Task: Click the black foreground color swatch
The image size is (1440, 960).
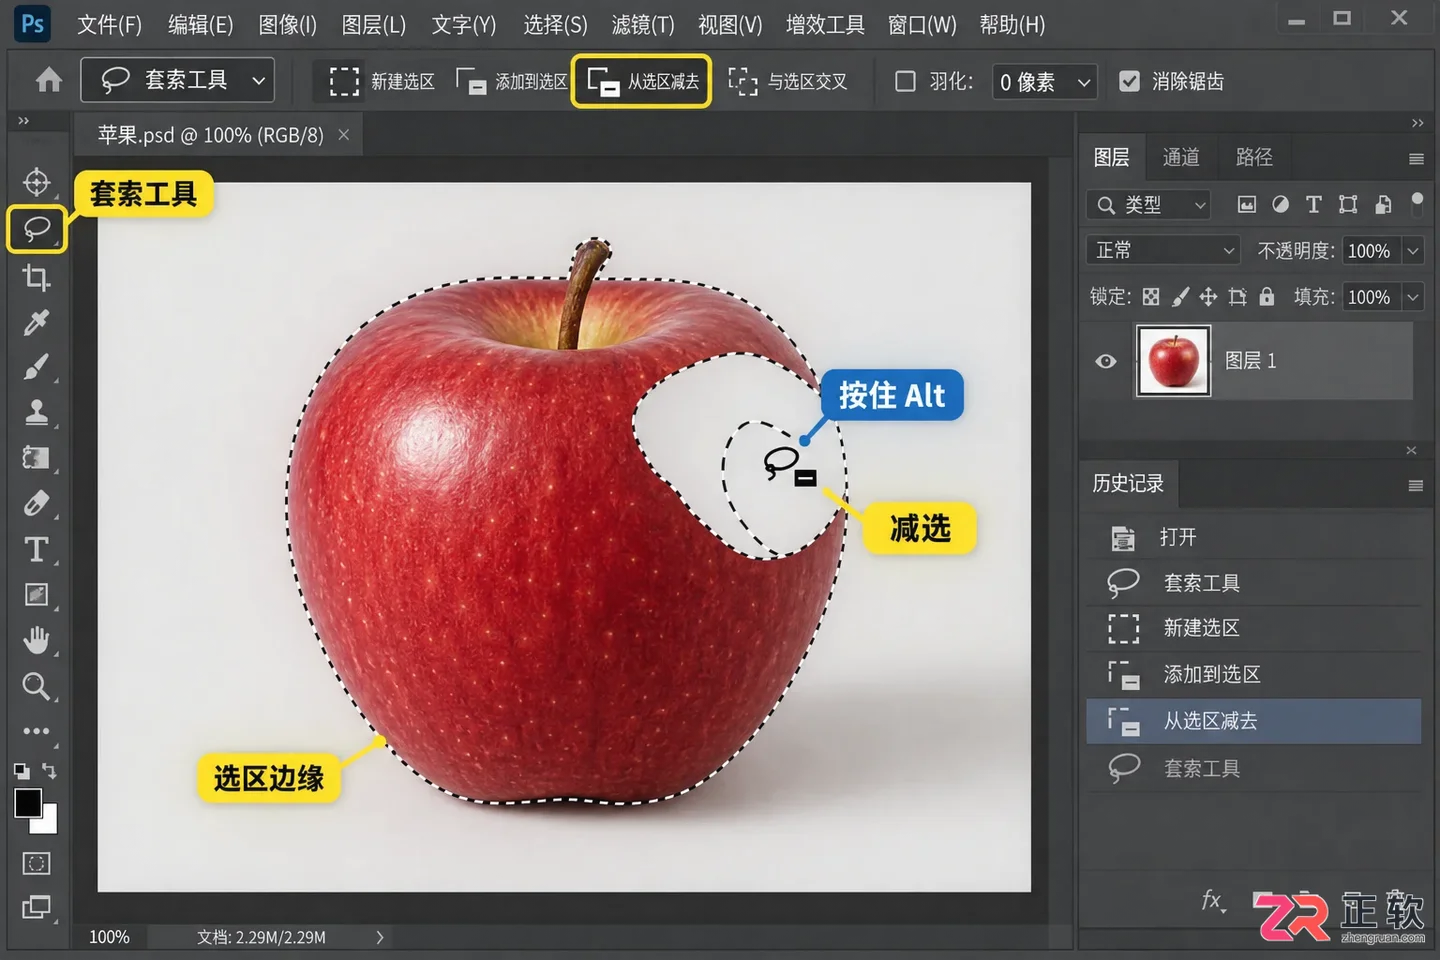Action: [28, 802]
